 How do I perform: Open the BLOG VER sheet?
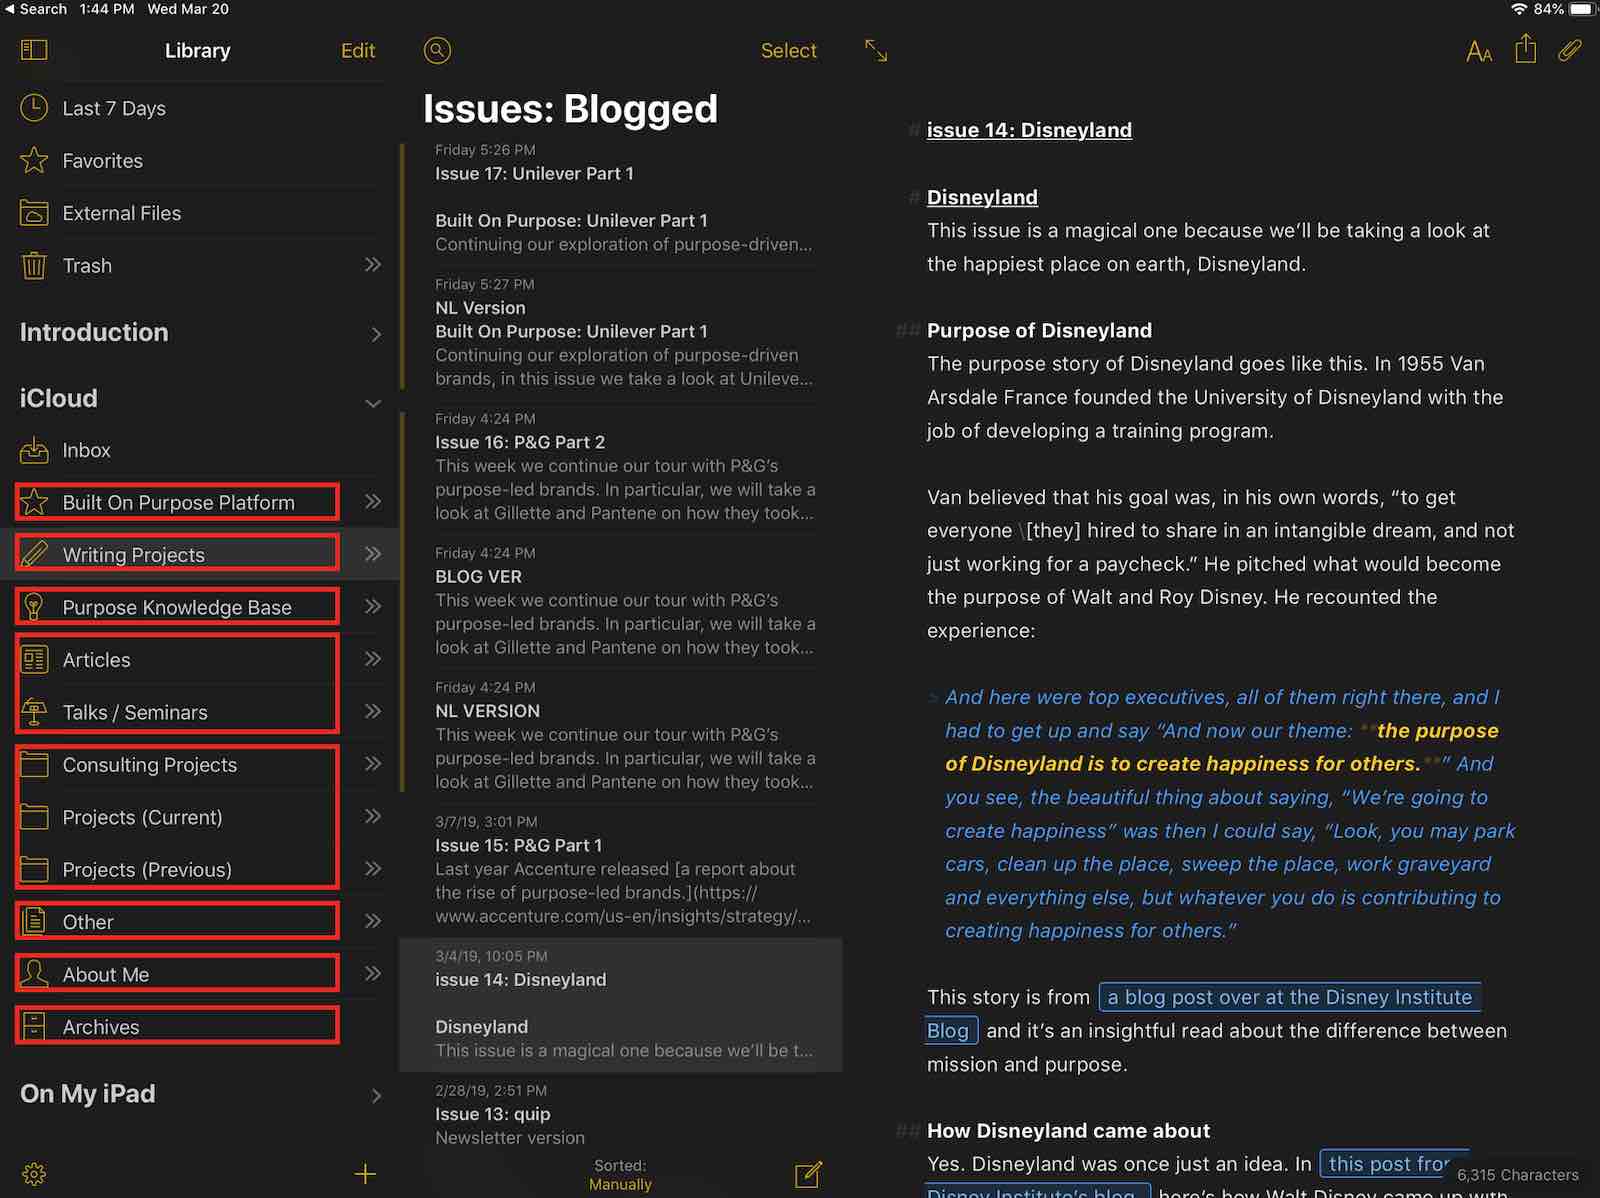click(x=620, y=601)
